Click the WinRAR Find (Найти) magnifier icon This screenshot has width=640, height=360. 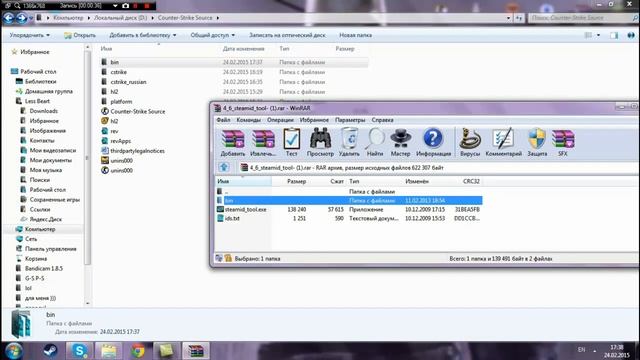[x=375, y=142]
